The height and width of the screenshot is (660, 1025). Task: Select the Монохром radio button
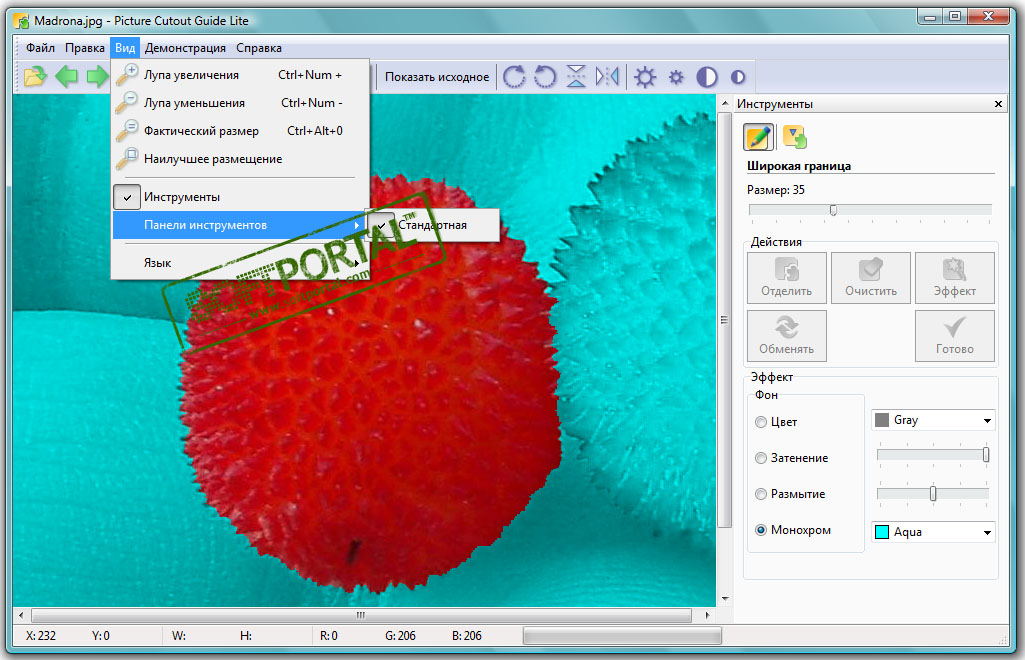pyautogui.click(x=761, y=530)
